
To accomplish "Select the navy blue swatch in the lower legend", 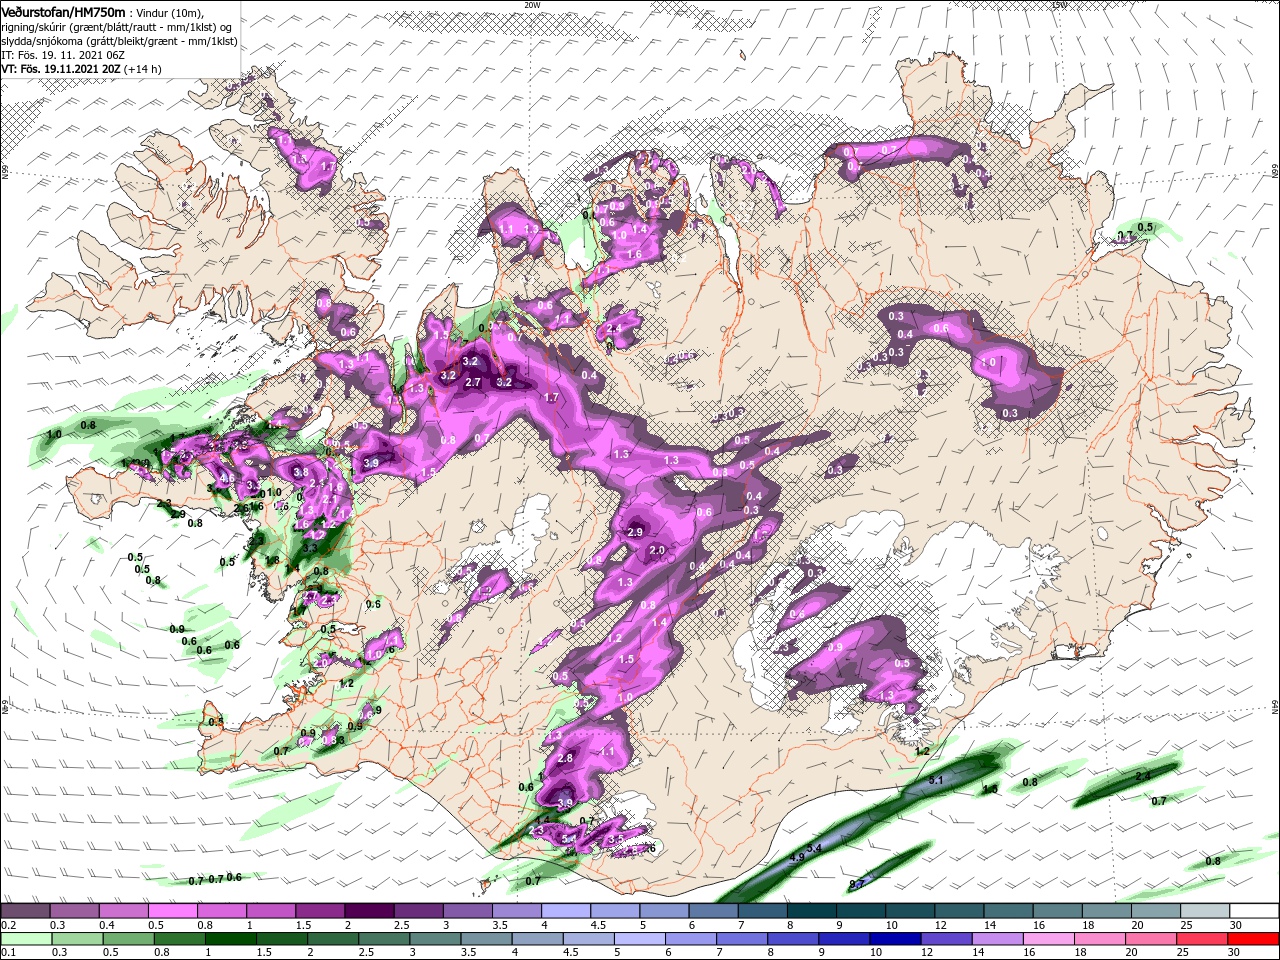I will pyautogui.click(x=894, y=938).
